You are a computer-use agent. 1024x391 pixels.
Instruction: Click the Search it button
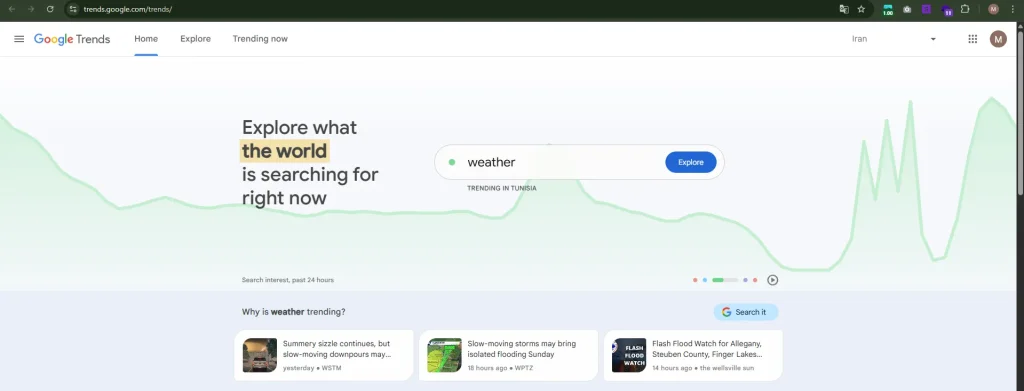[745, 312]
